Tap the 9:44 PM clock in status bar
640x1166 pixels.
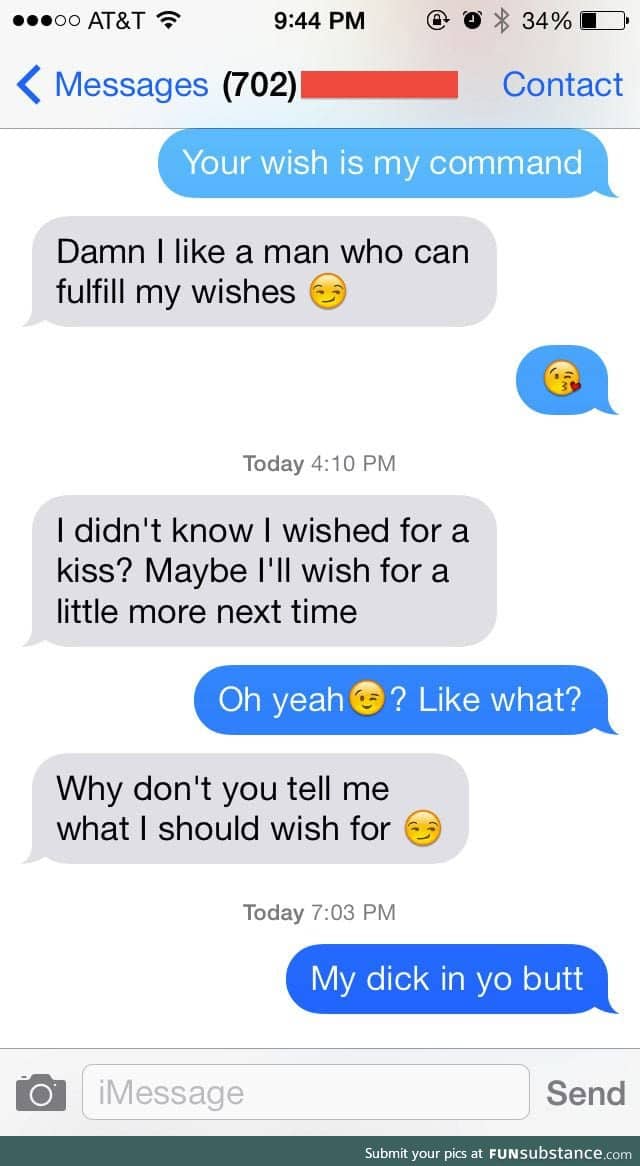320,20
